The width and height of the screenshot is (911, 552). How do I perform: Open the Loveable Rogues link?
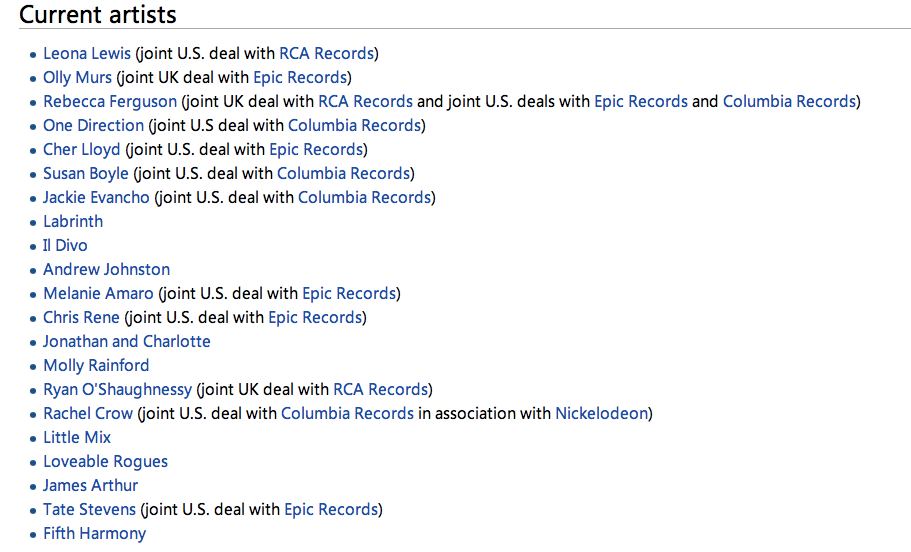pos(106,461)
